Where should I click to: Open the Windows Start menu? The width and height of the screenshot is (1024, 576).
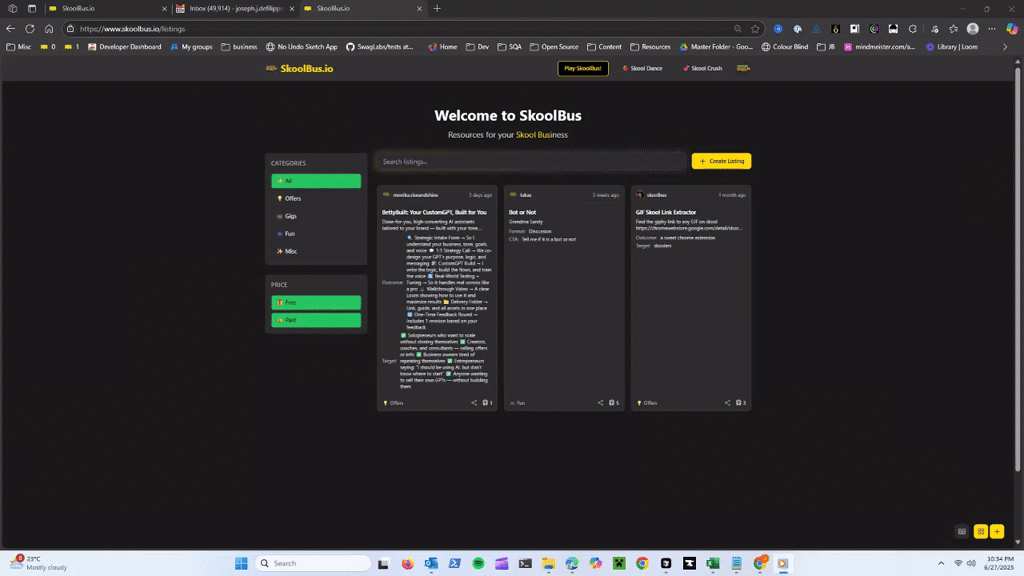tap(241, 563)
